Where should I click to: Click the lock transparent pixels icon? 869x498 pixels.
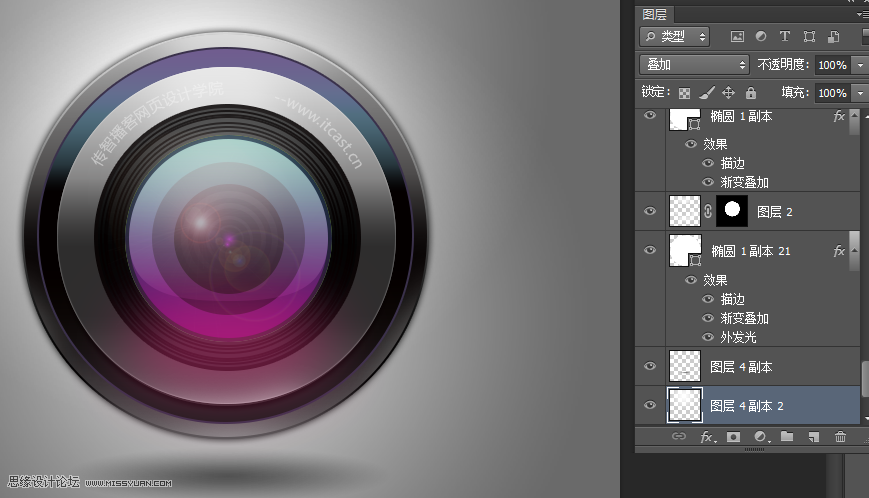(685, 93)
